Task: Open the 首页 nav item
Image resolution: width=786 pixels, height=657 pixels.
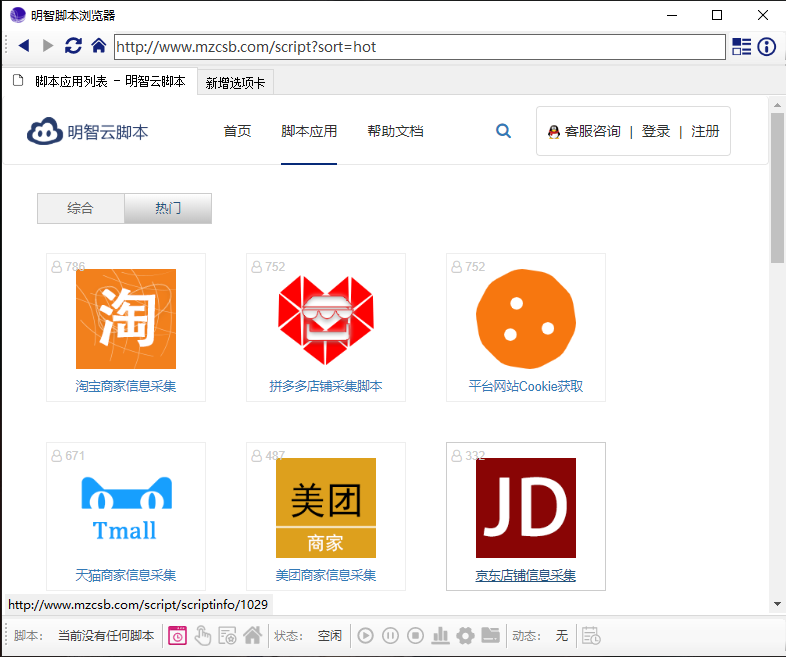Action: point(237,131)
